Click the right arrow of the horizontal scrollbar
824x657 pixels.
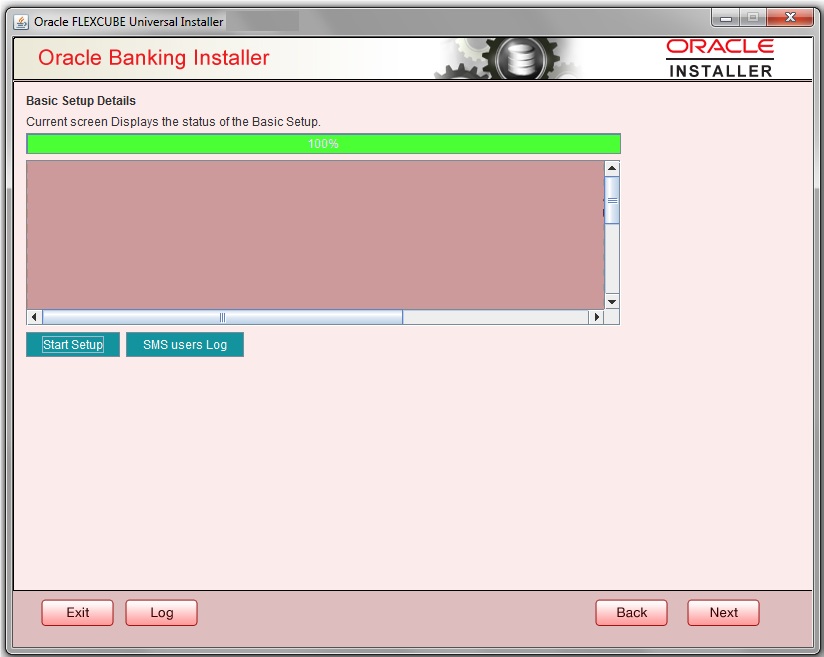point(596,316)
